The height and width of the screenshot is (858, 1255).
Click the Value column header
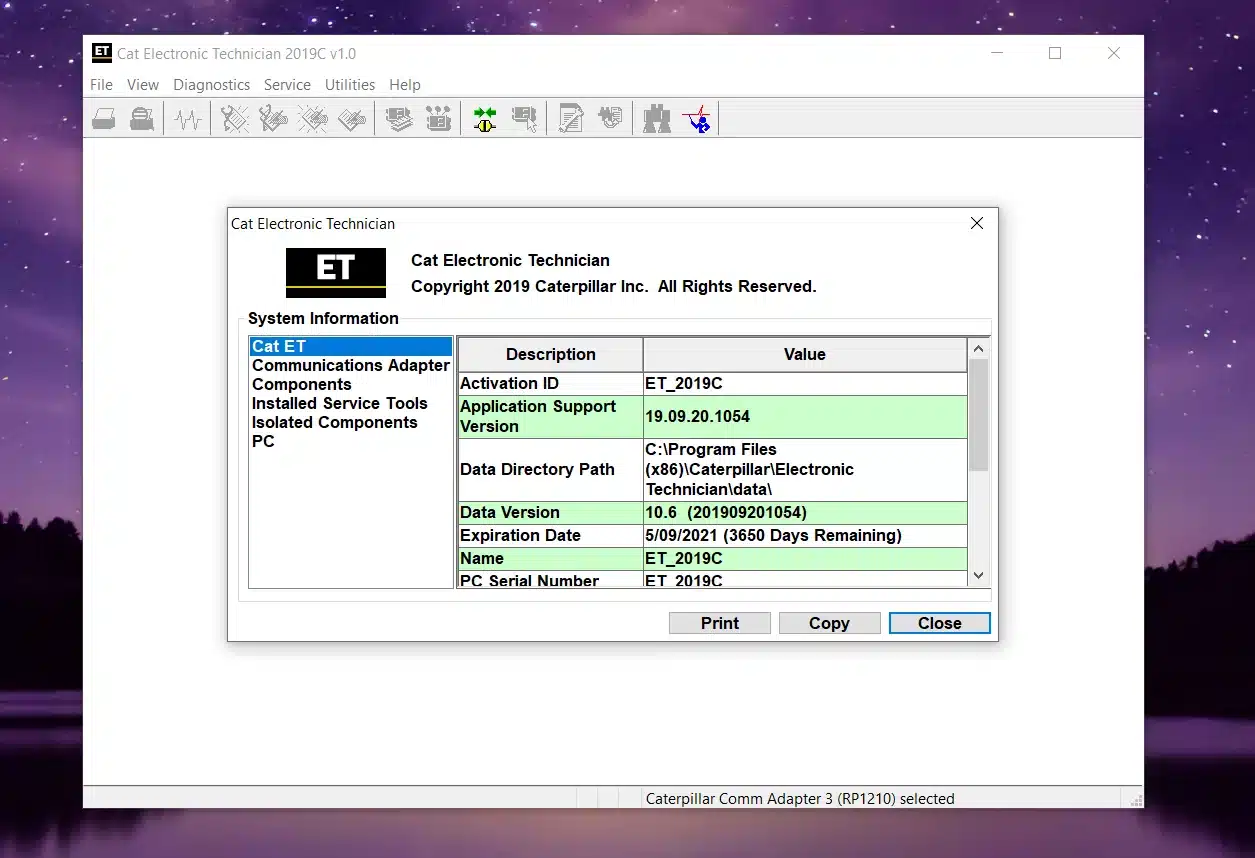pyautogui.click(x=804, y=354)
